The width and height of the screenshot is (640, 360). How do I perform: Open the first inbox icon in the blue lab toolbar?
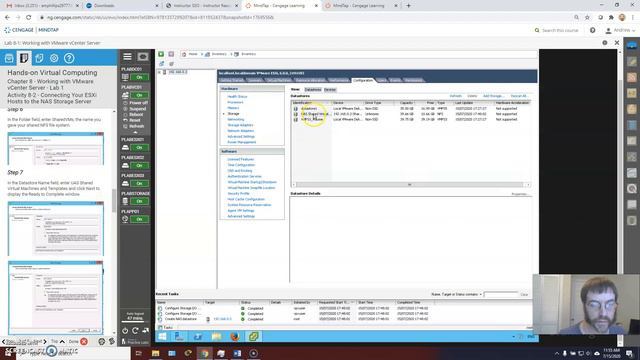9,58
